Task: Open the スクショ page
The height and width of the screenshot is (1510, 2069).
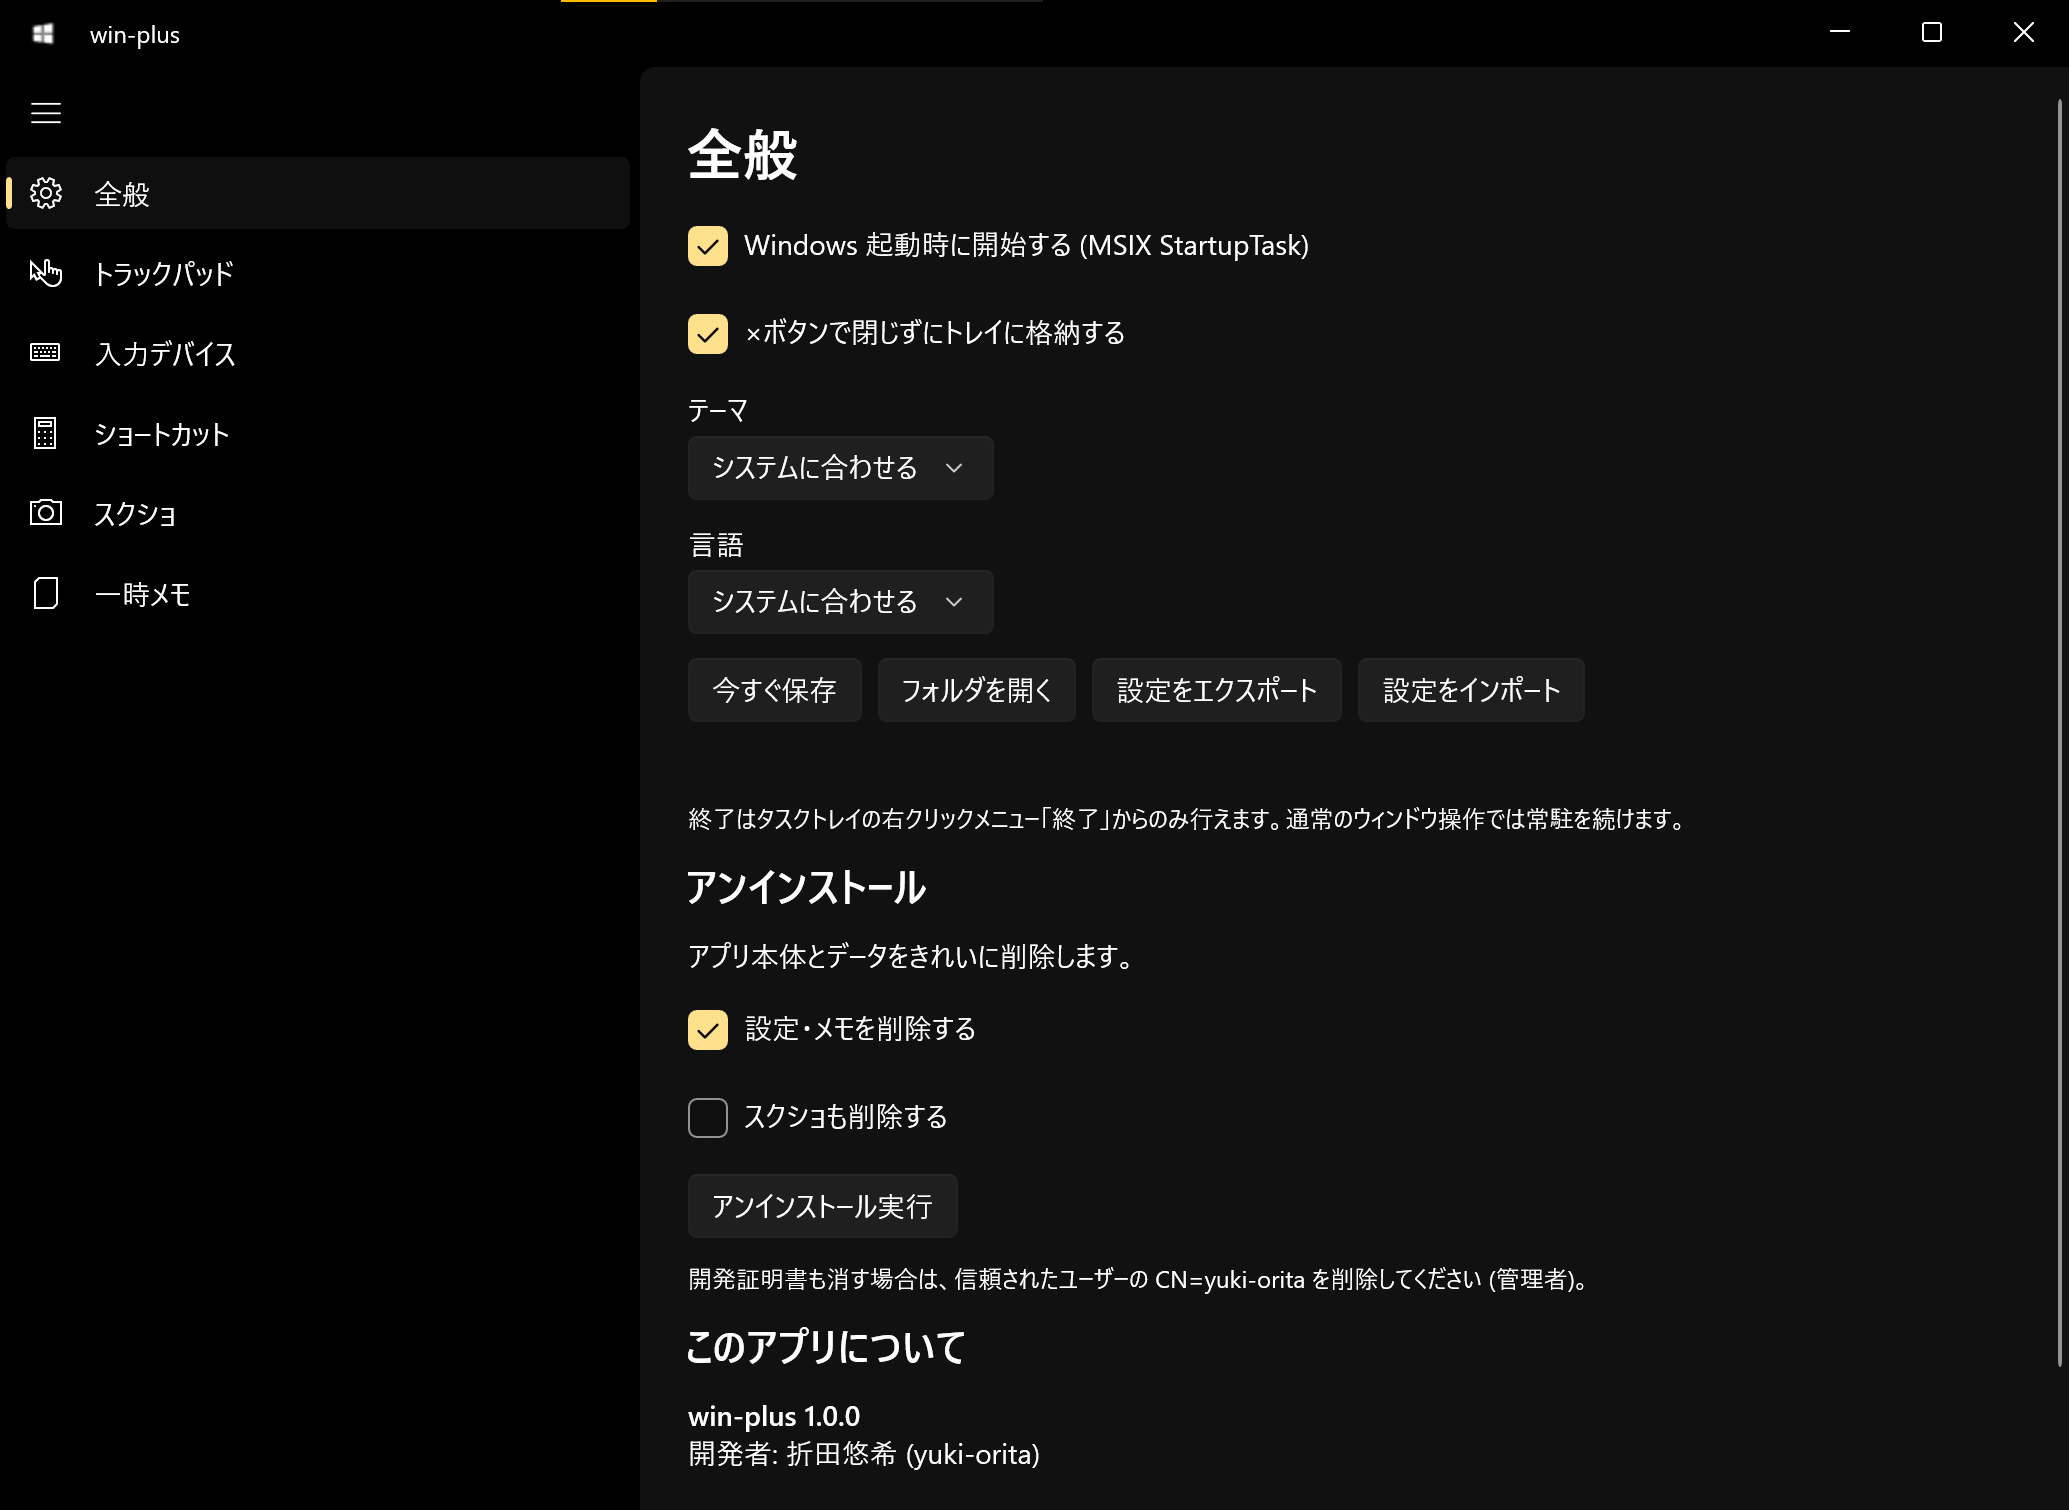Action: point(318,513)
